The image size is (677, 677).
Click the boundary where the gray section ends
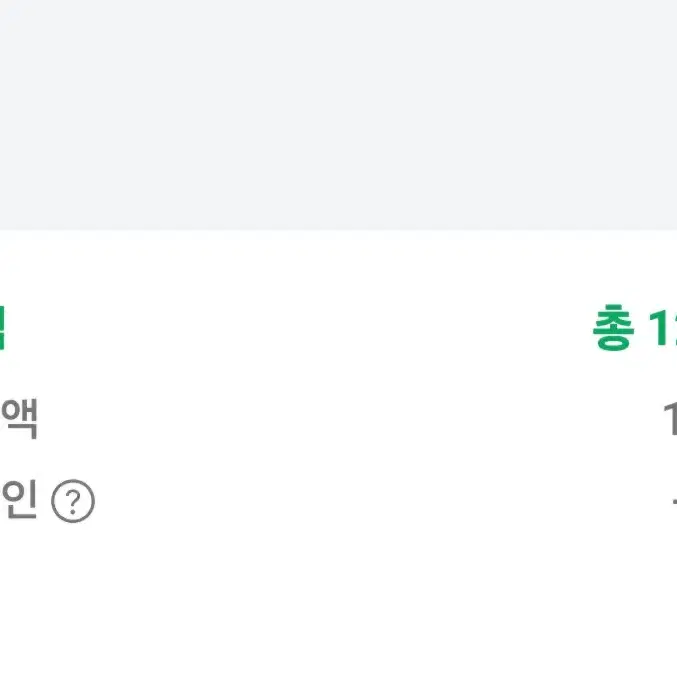(x=338, y=230)
